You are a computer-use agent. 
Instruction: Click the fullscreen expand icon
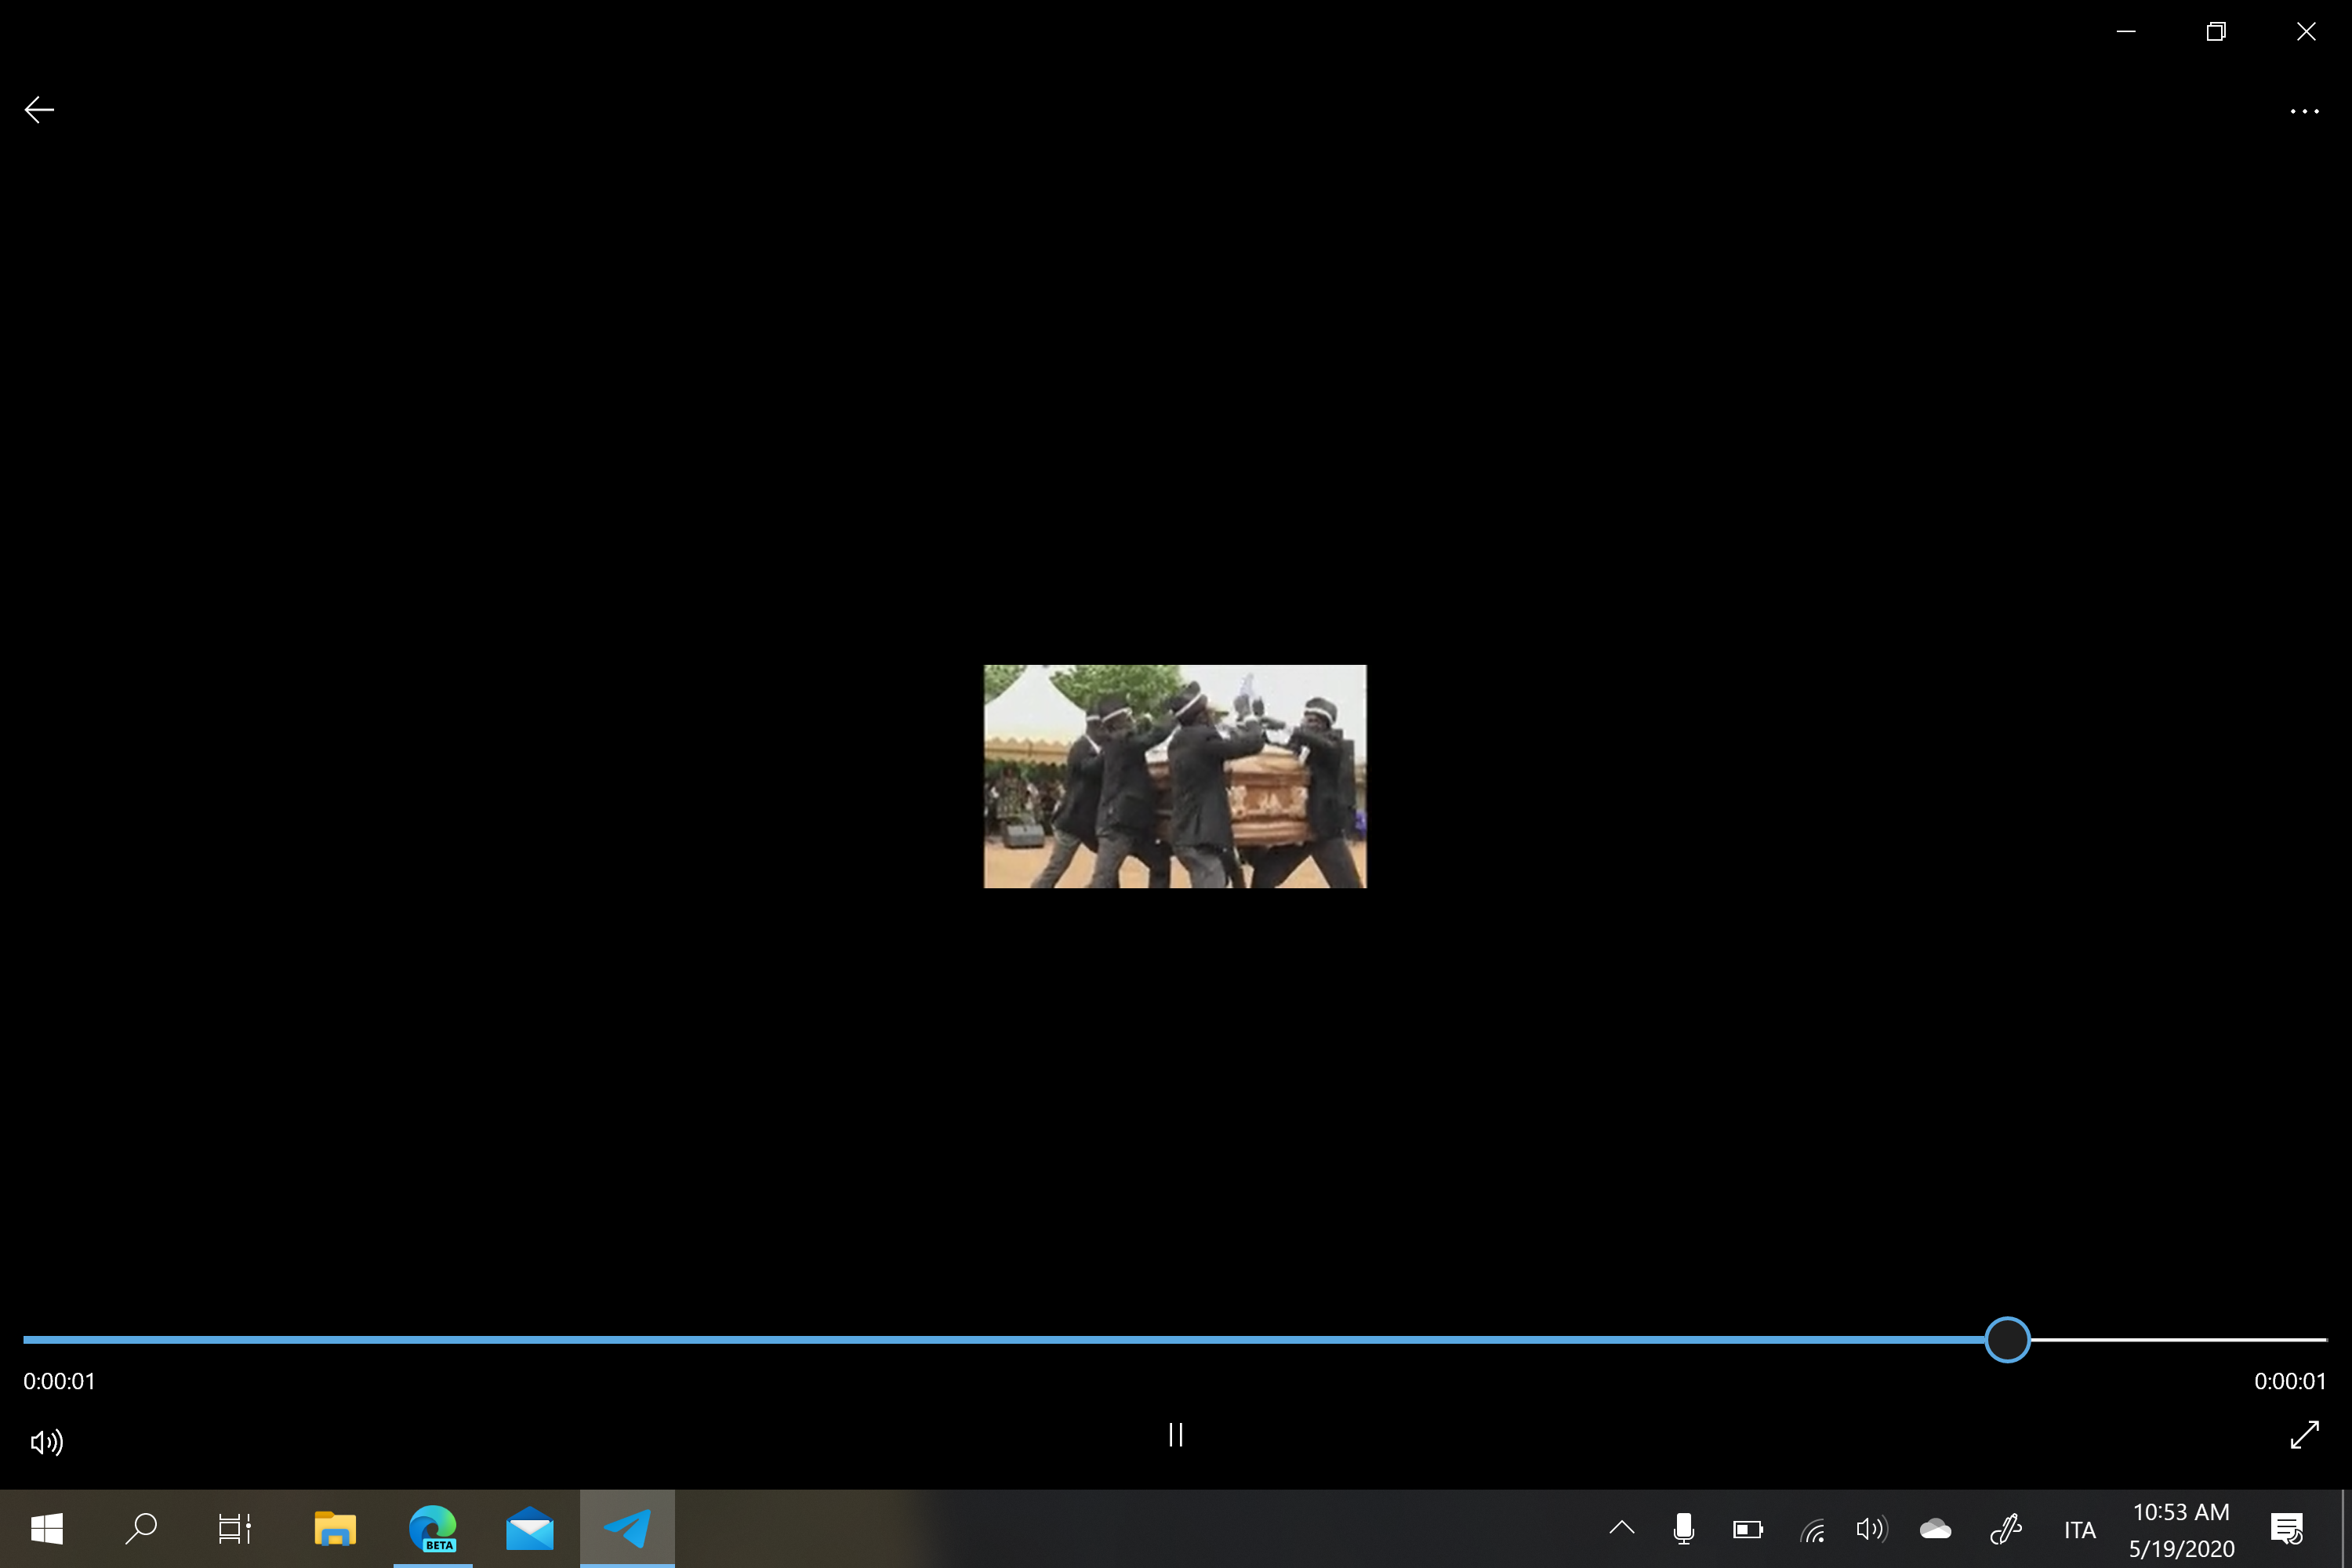[x=2305, y=1435]
